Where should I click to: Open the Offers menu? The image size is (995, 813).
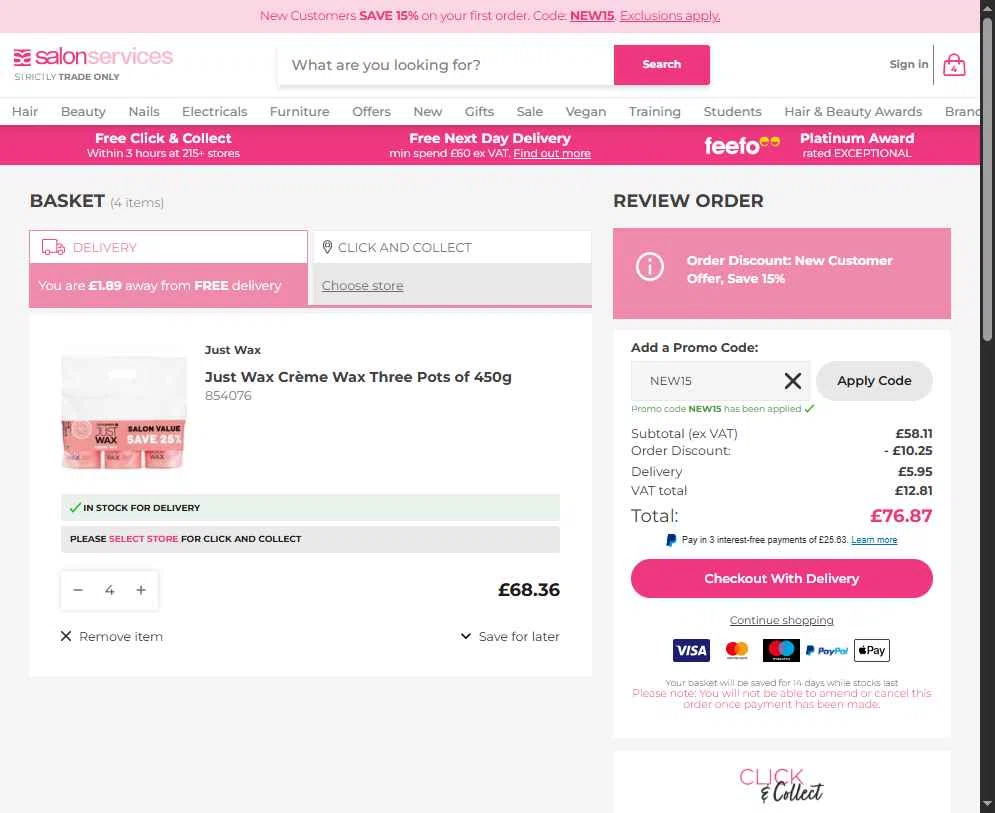point(371,112)
